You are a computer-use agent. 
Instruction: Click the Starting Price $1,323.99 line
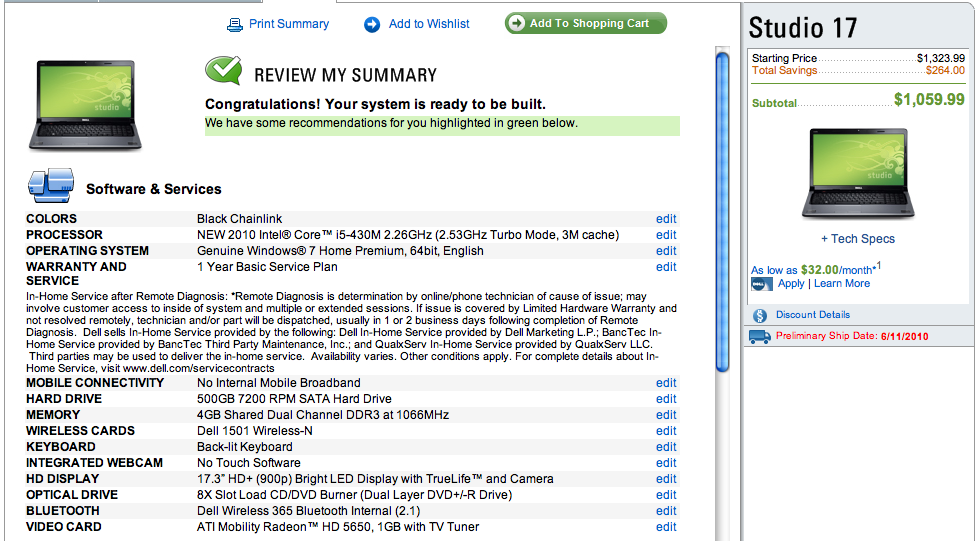pos(858,58)
